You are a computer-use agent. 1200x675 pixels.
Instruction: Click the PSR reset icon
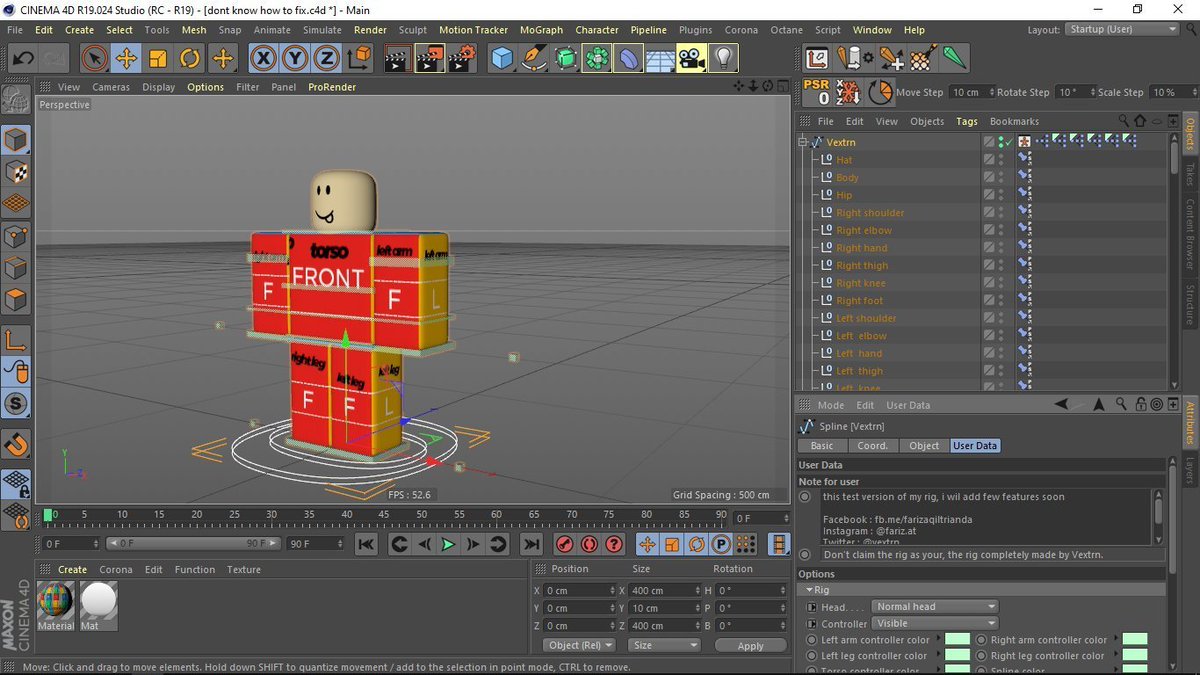pyautogui.click(x=817, y=92)
